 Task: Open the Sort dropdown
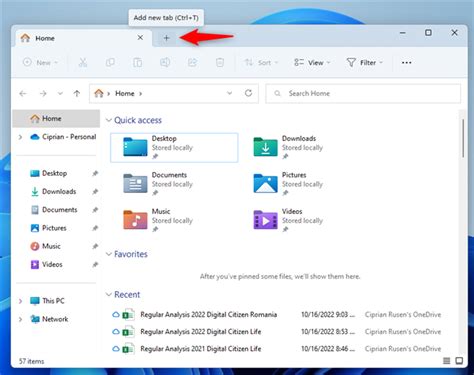click(261, 62)
